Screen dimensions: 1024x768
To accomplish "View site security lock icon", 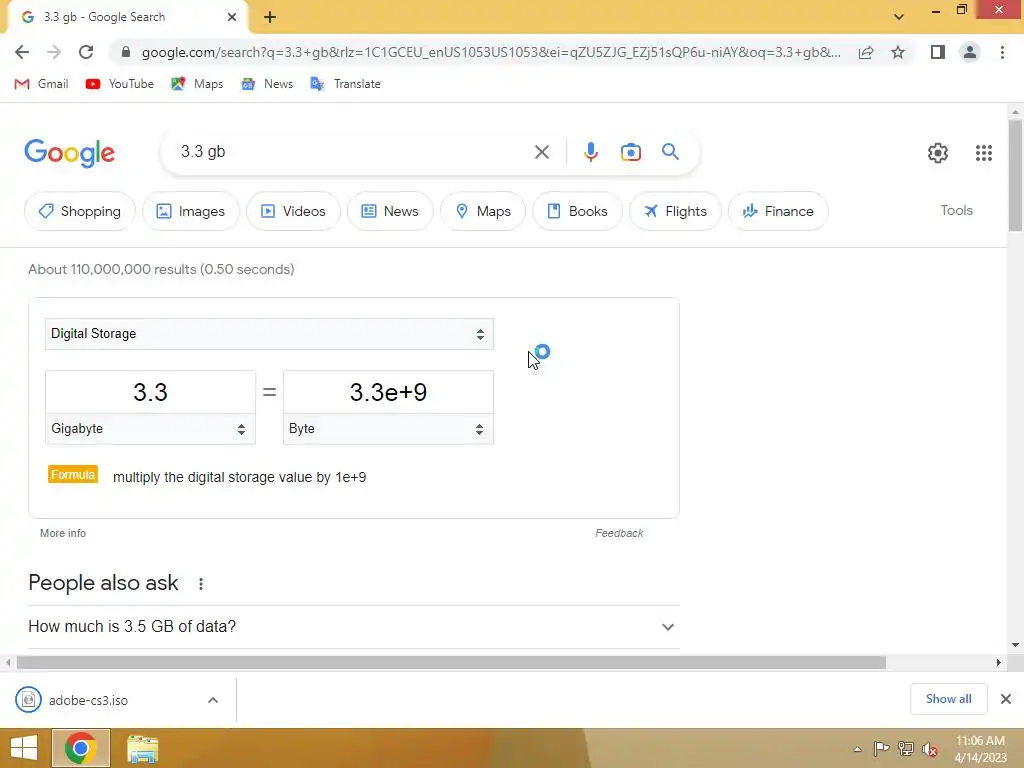I will (x=126, y=52).
